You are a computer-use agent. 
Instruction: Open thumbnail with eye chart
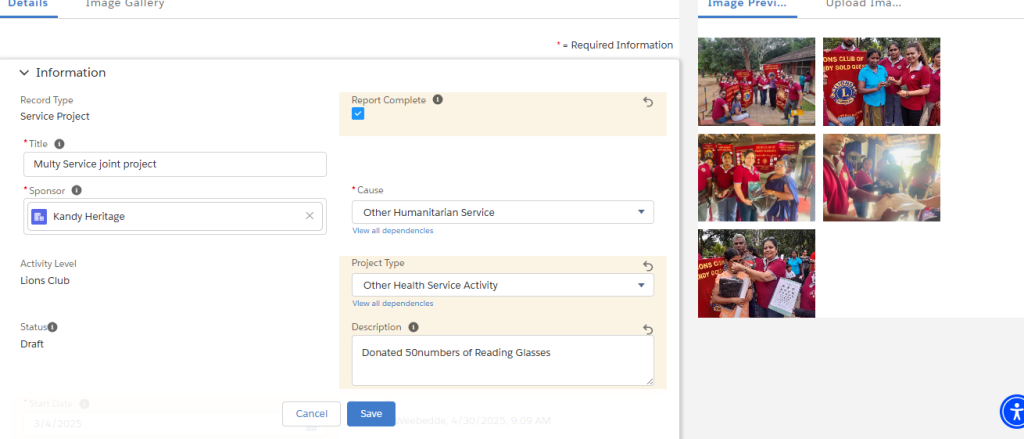point(756,273)
